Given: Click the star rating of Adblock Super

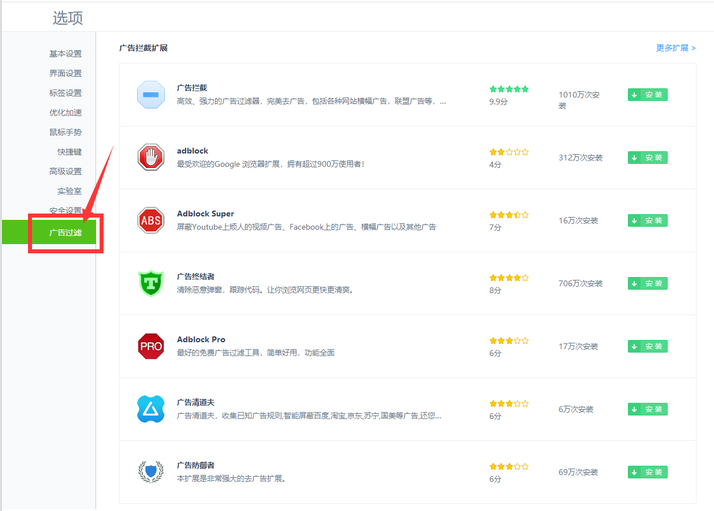Looking at the screenshot, I should pos(509,215).
